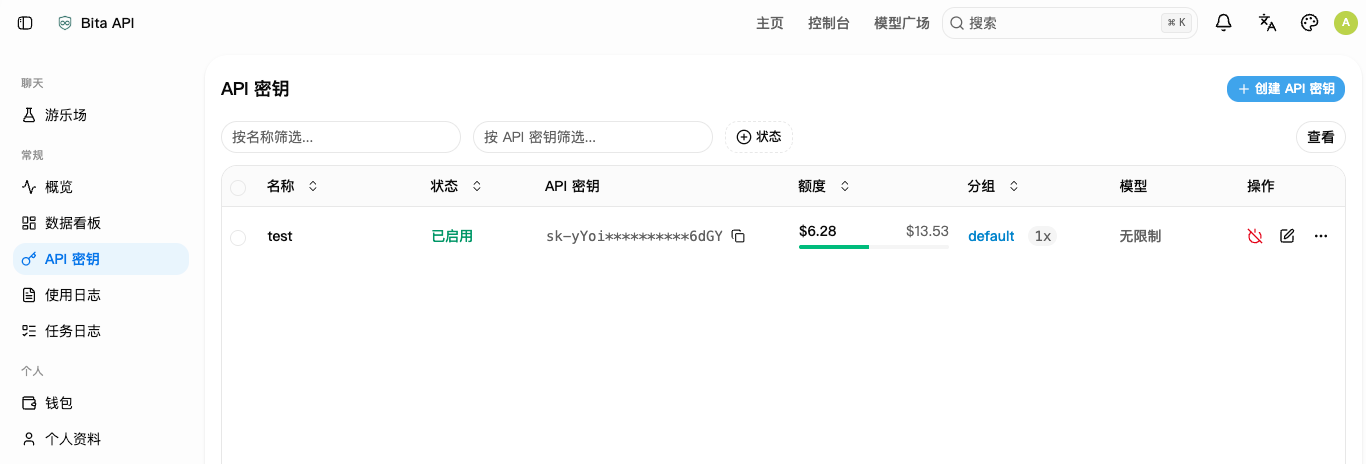Click the 1x ratio badge
Image resolution: width=1366 pixels, height=464 pixels.
point(1043,236)
